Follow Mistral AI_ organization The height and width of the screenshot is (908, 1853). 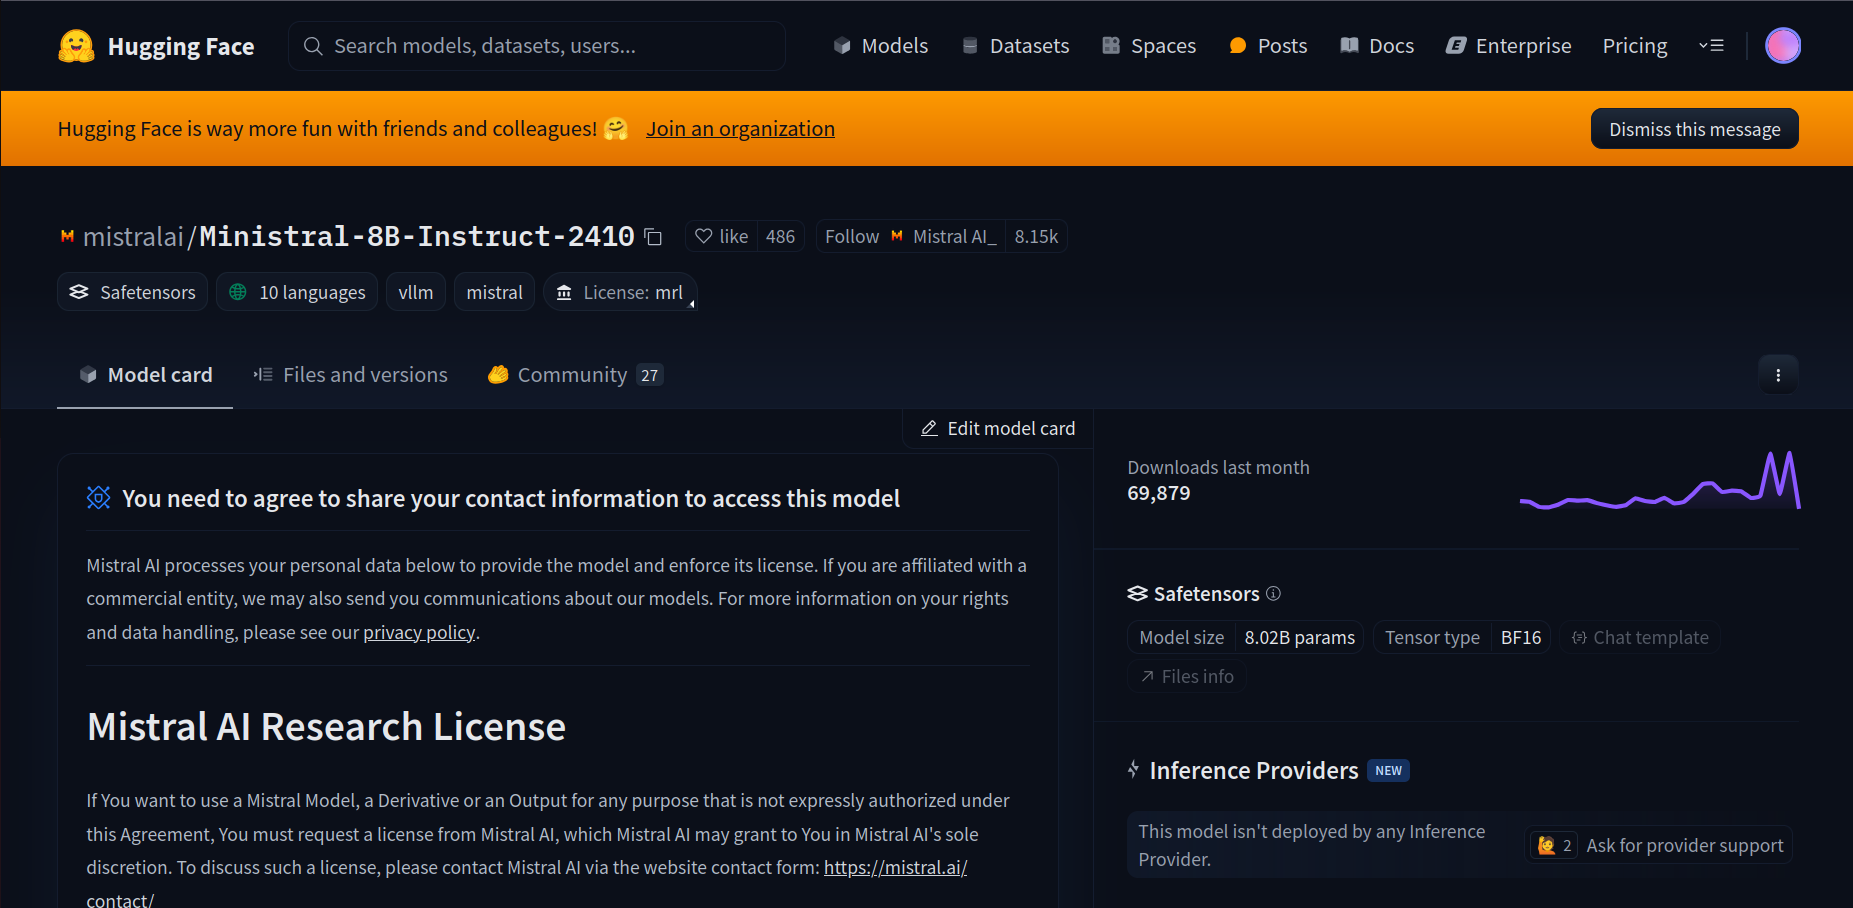coord(911,237)
